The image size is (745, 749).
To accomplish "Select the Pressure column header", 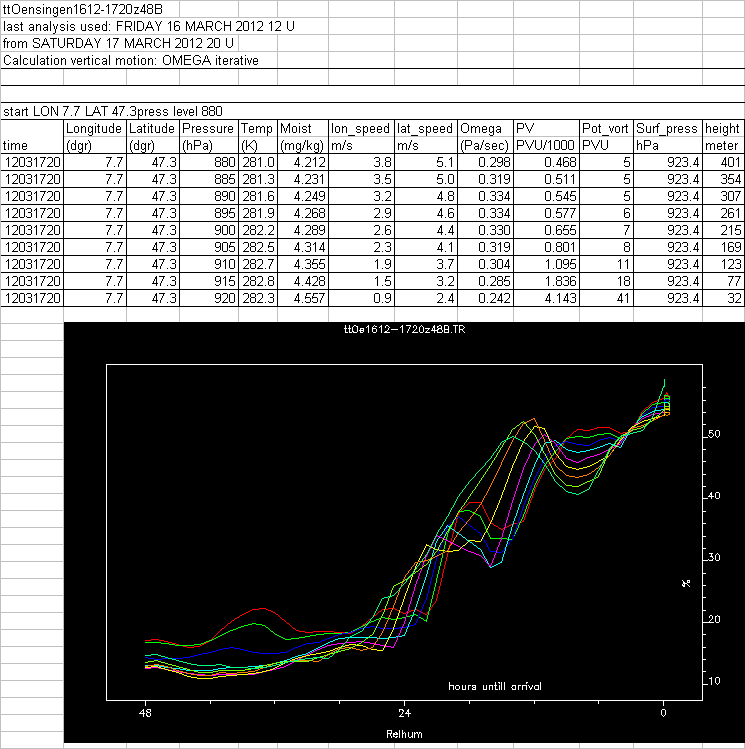I will (209, 128).
